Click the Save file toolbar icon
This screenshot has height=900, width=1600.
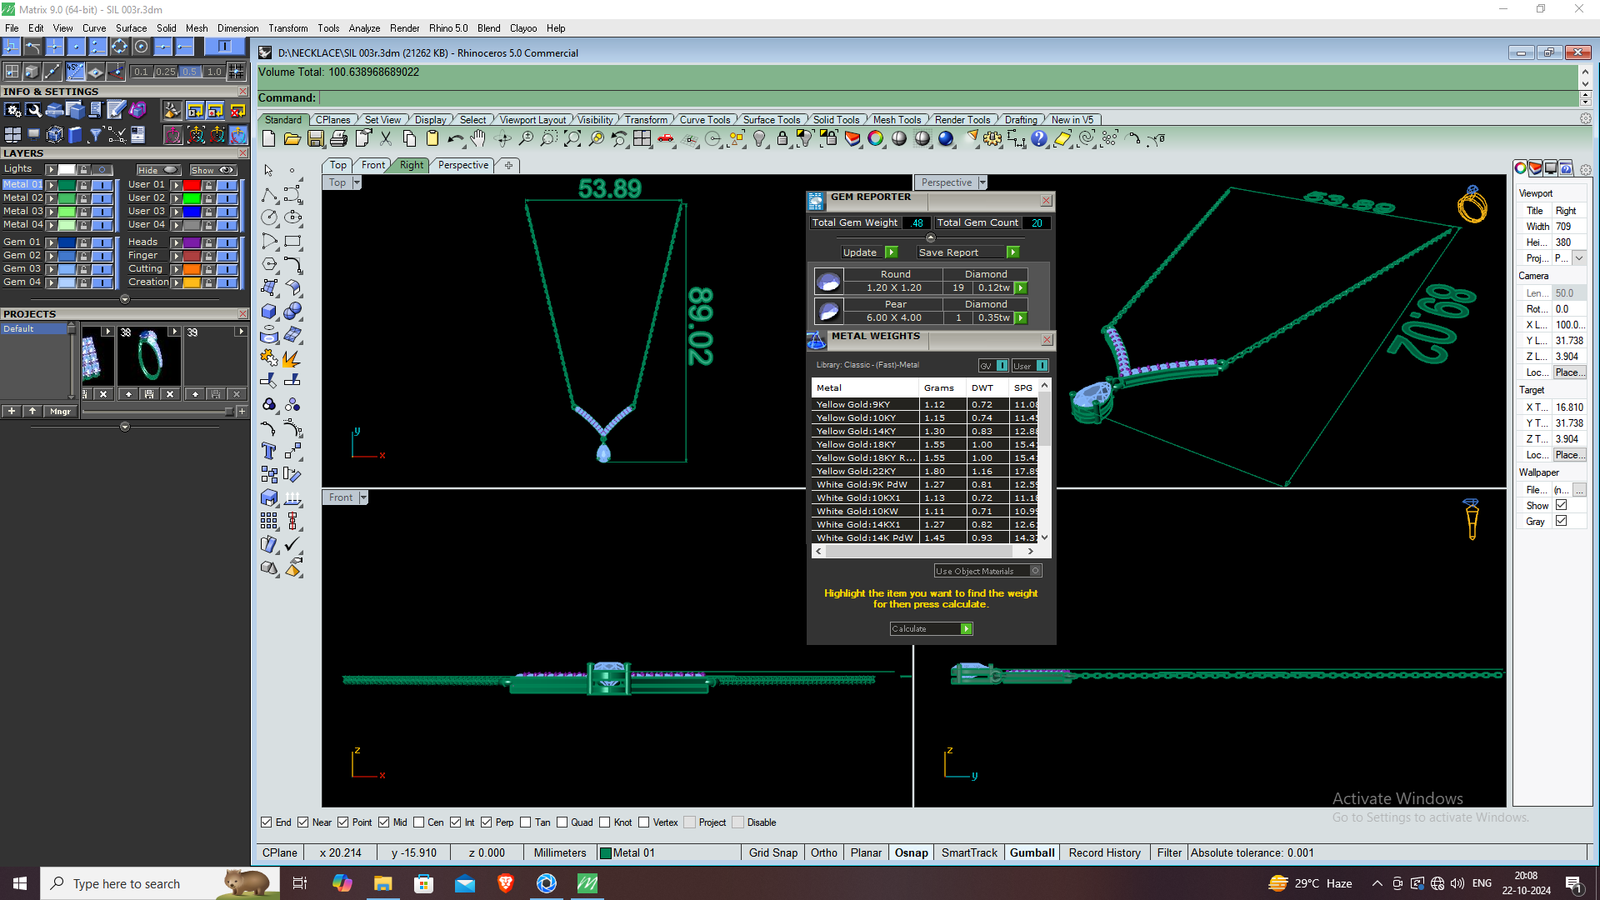click(x=316, y=139)
